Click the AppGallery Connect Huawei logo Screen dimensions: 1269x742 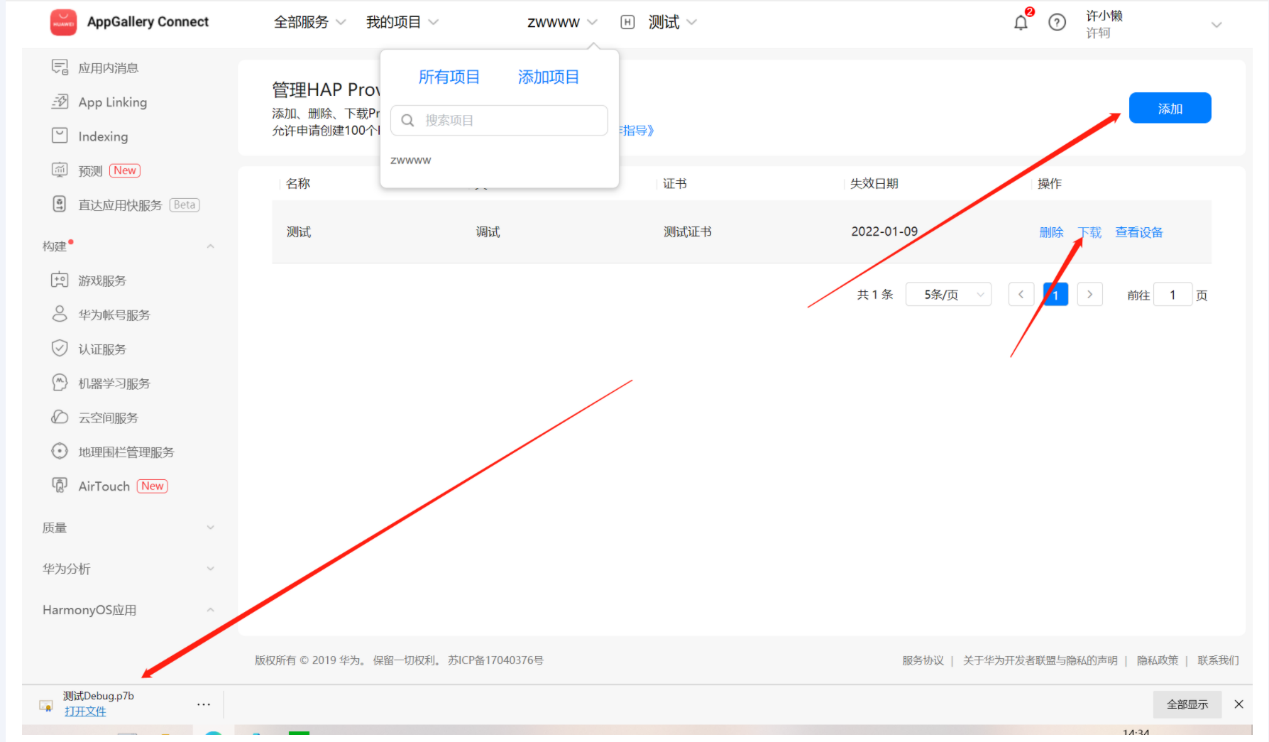tap(64, 22)
